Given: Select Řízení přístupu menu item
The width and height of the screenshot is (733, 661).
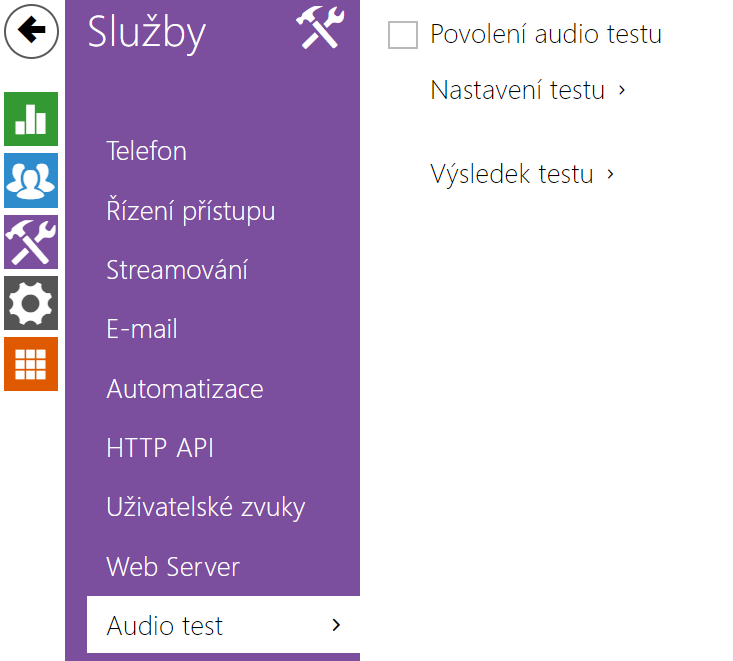Looking at the screenshot, I should [x=191, y=210].
